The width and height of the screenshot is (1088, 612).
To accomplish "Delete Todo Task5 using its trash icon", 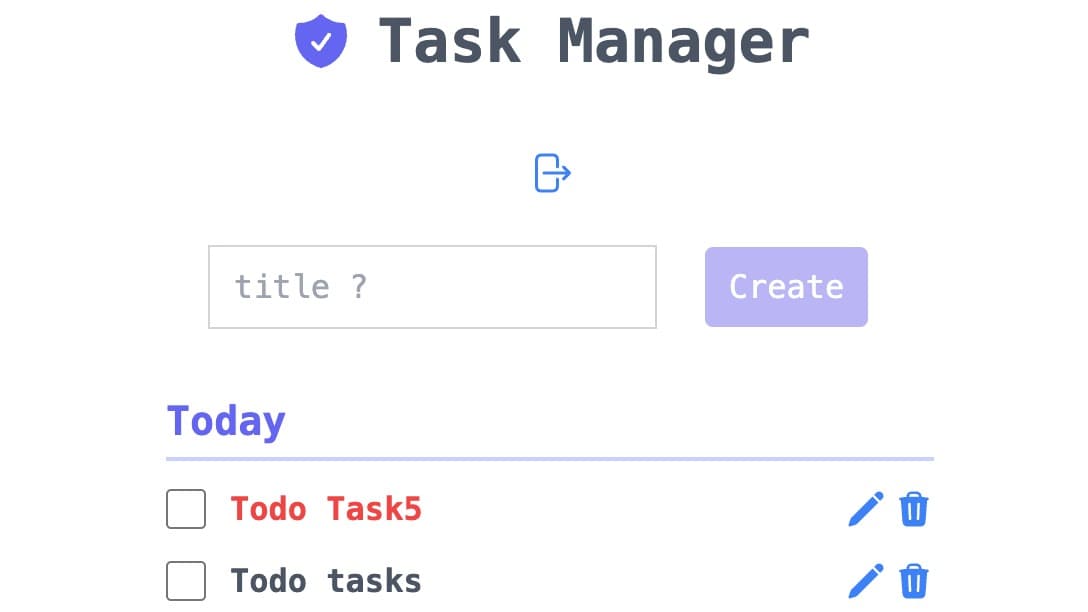I will tap(913, 510).
